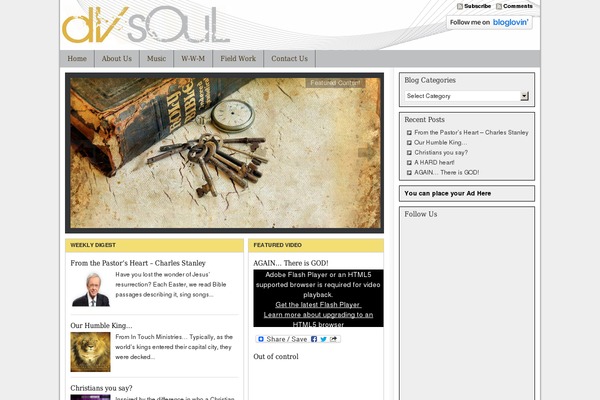
Task: Click excerpt text From In Touch Ministries
Action: point(174,347)
